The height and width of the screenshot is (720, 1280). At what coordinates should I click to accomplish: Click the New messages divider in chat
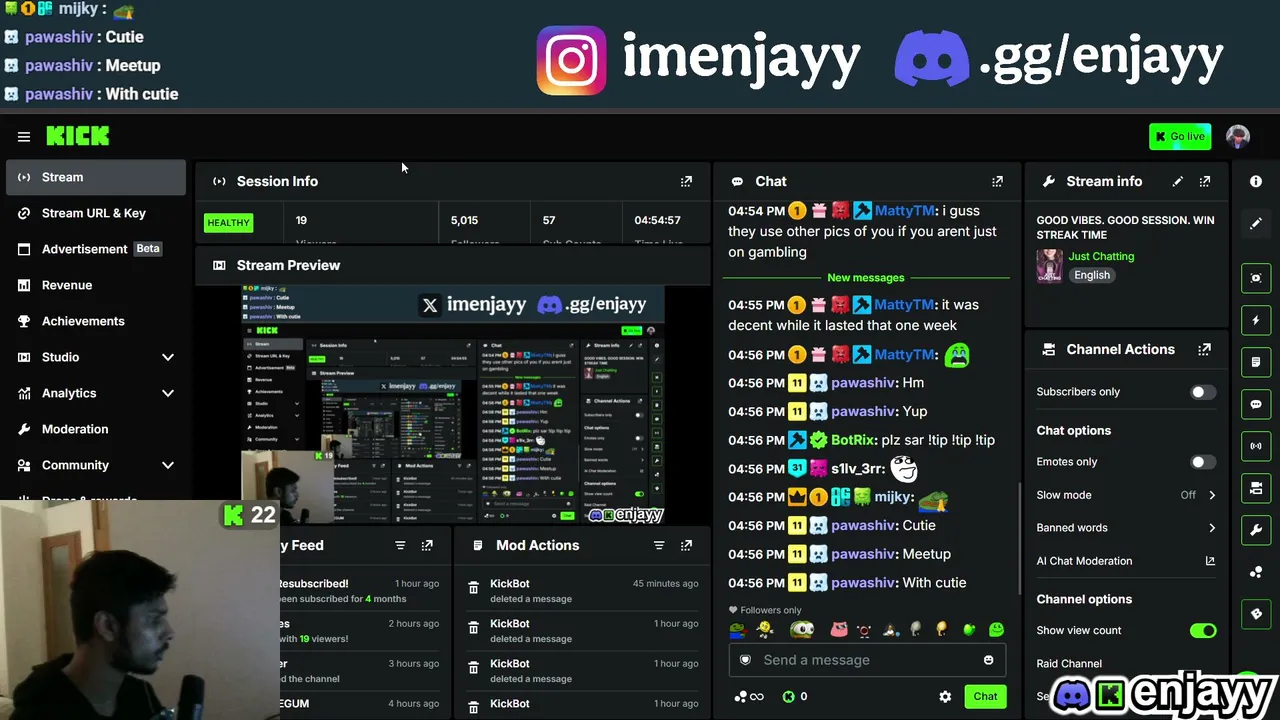tap(866, 278)
